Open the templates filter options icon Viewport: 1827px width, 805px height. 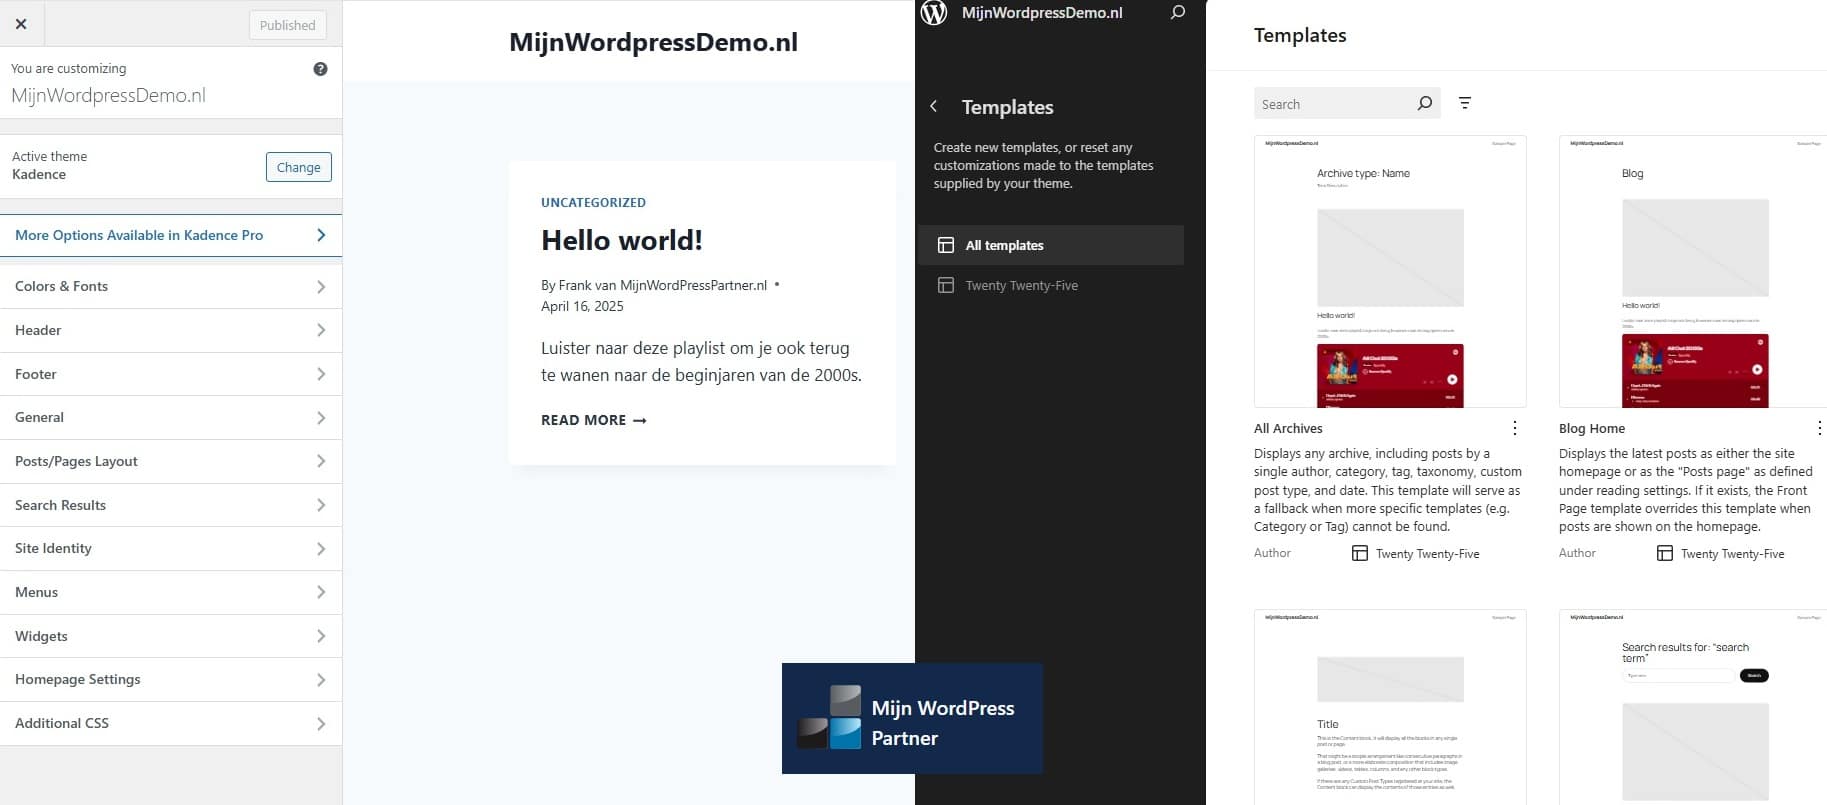pos(1465,103)
